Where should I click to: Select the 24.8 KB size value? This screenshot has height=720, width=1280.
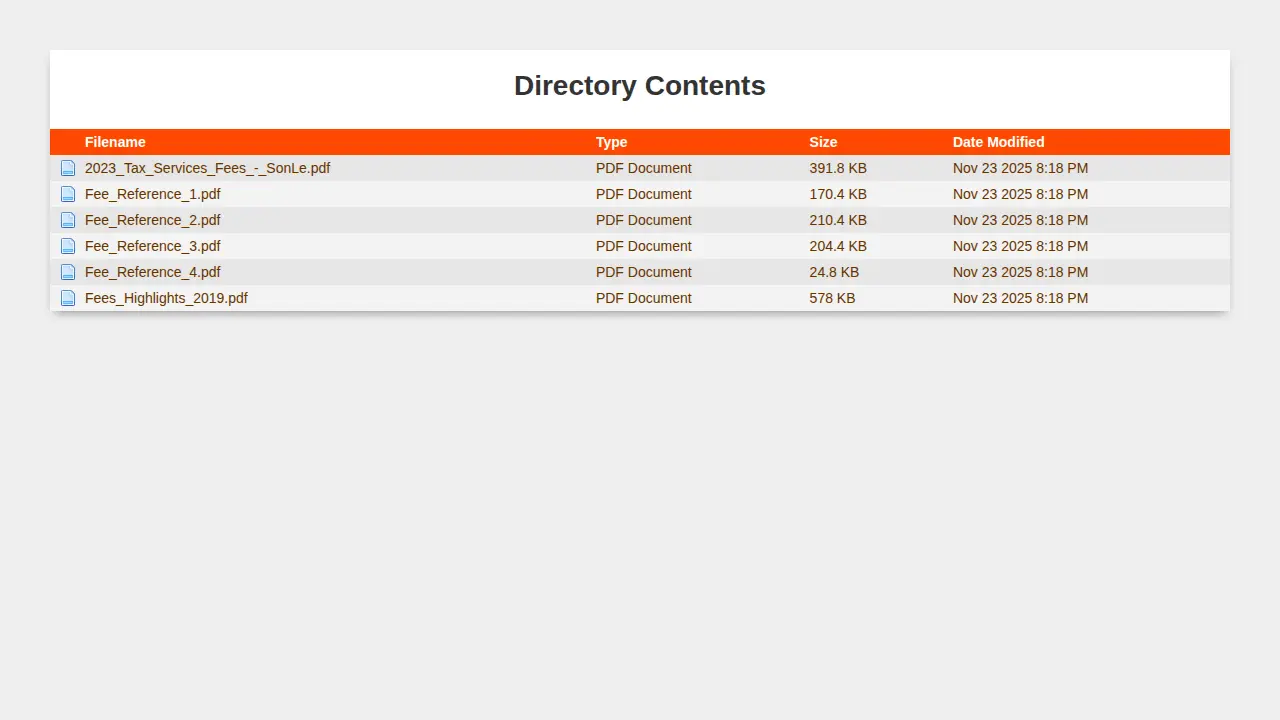point(834,272)
